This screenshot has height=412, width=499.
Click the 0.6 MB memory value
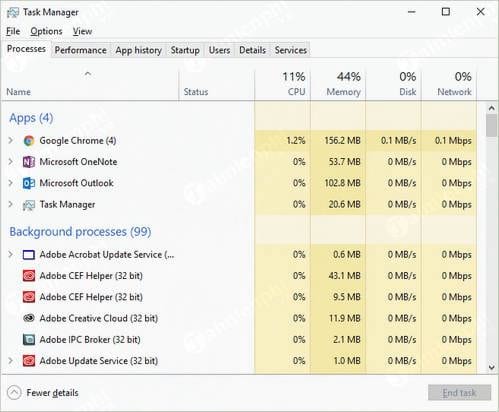[347, 255]
